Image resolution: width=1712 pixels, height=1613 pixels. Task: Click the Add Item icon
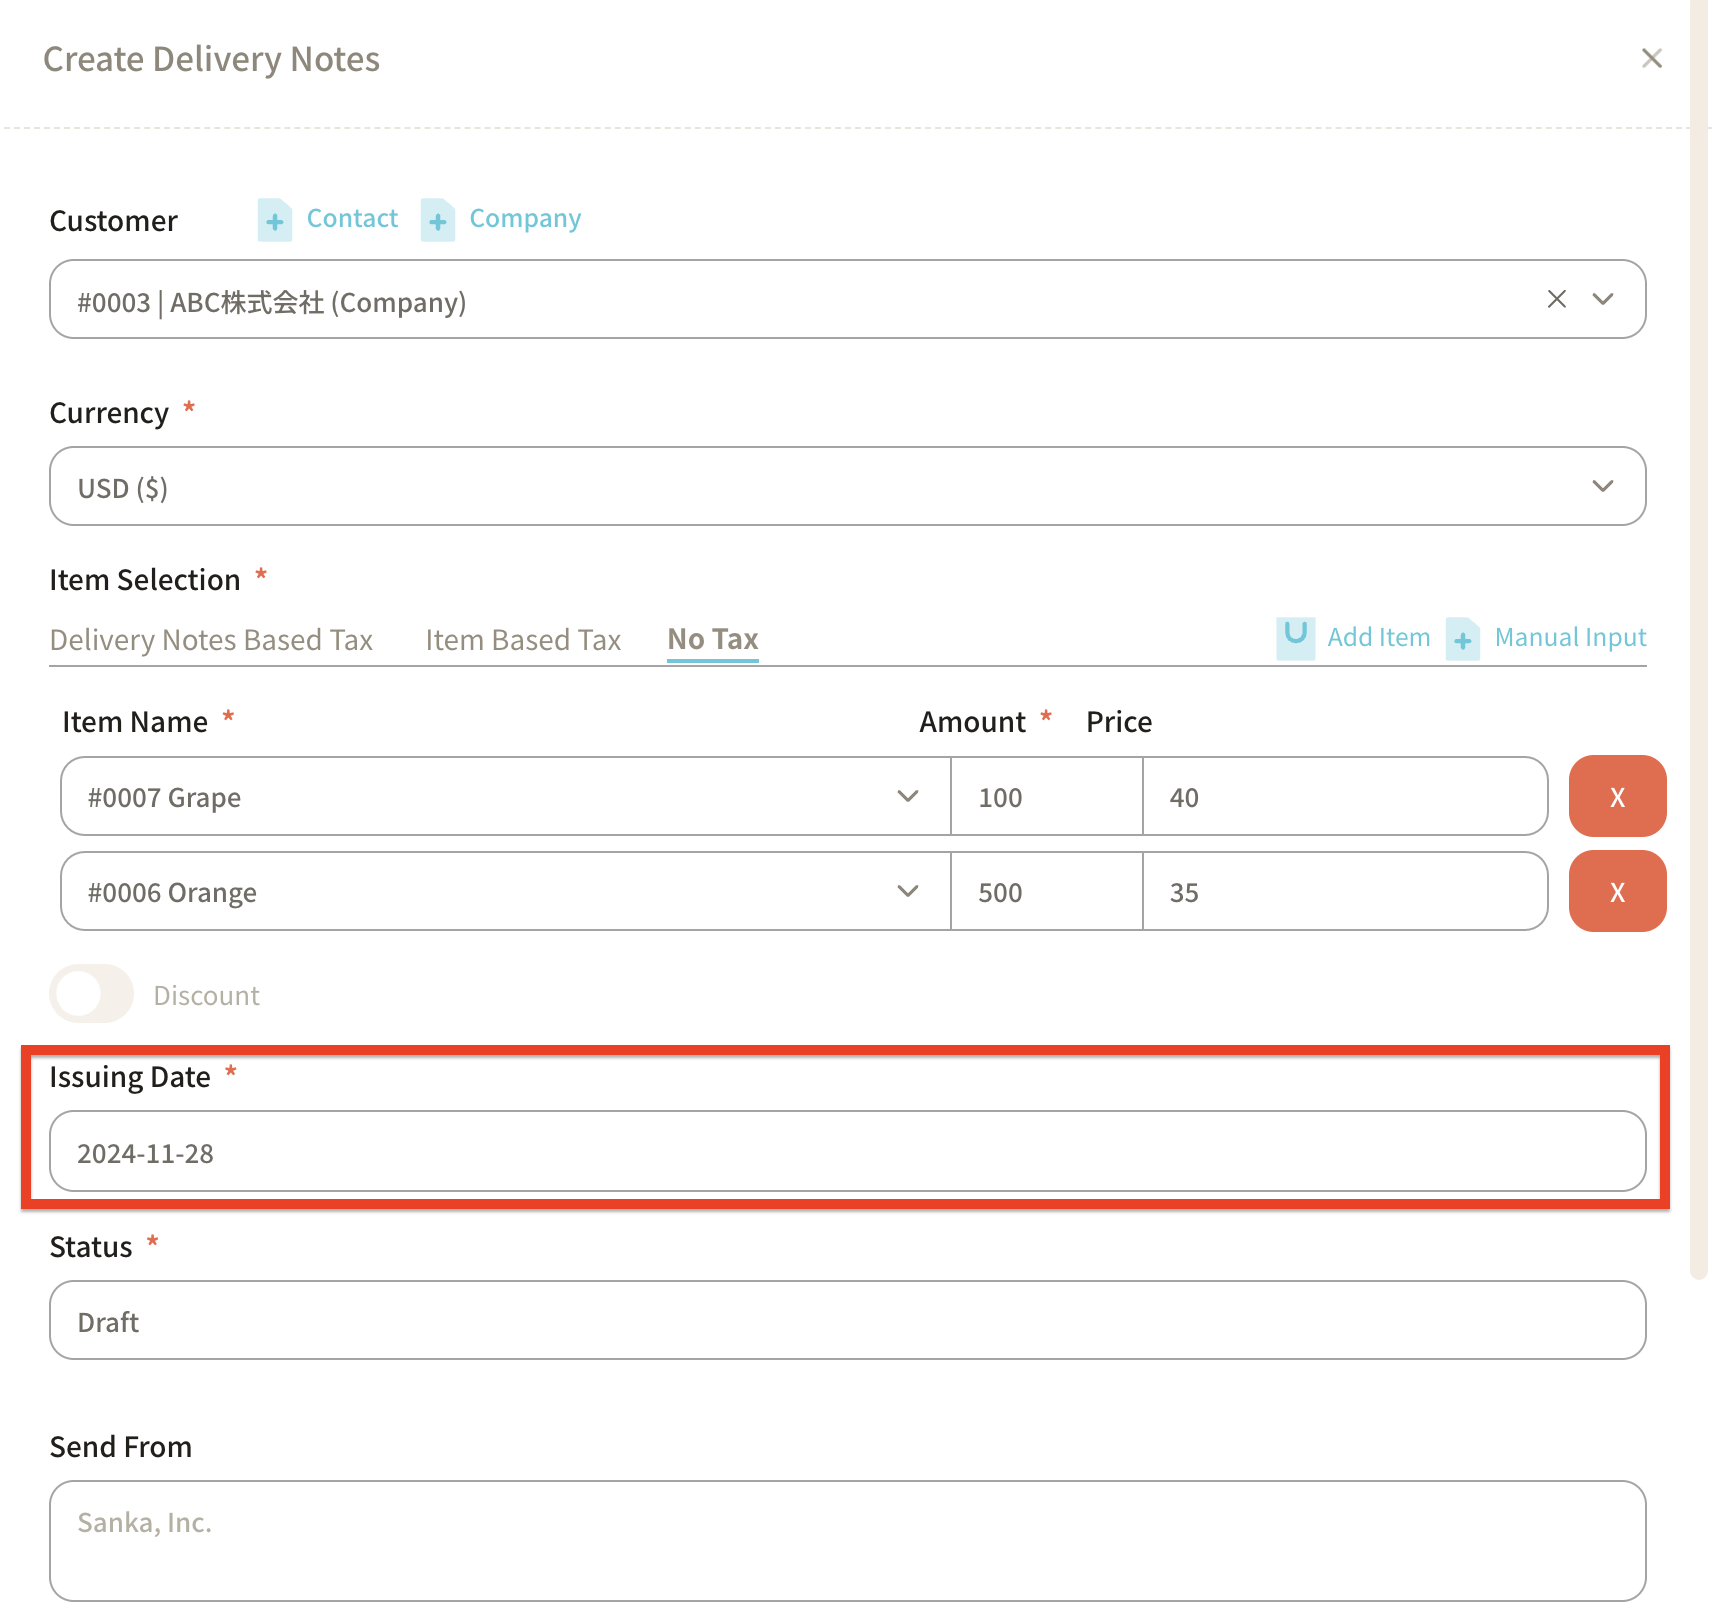[1295, 637]
